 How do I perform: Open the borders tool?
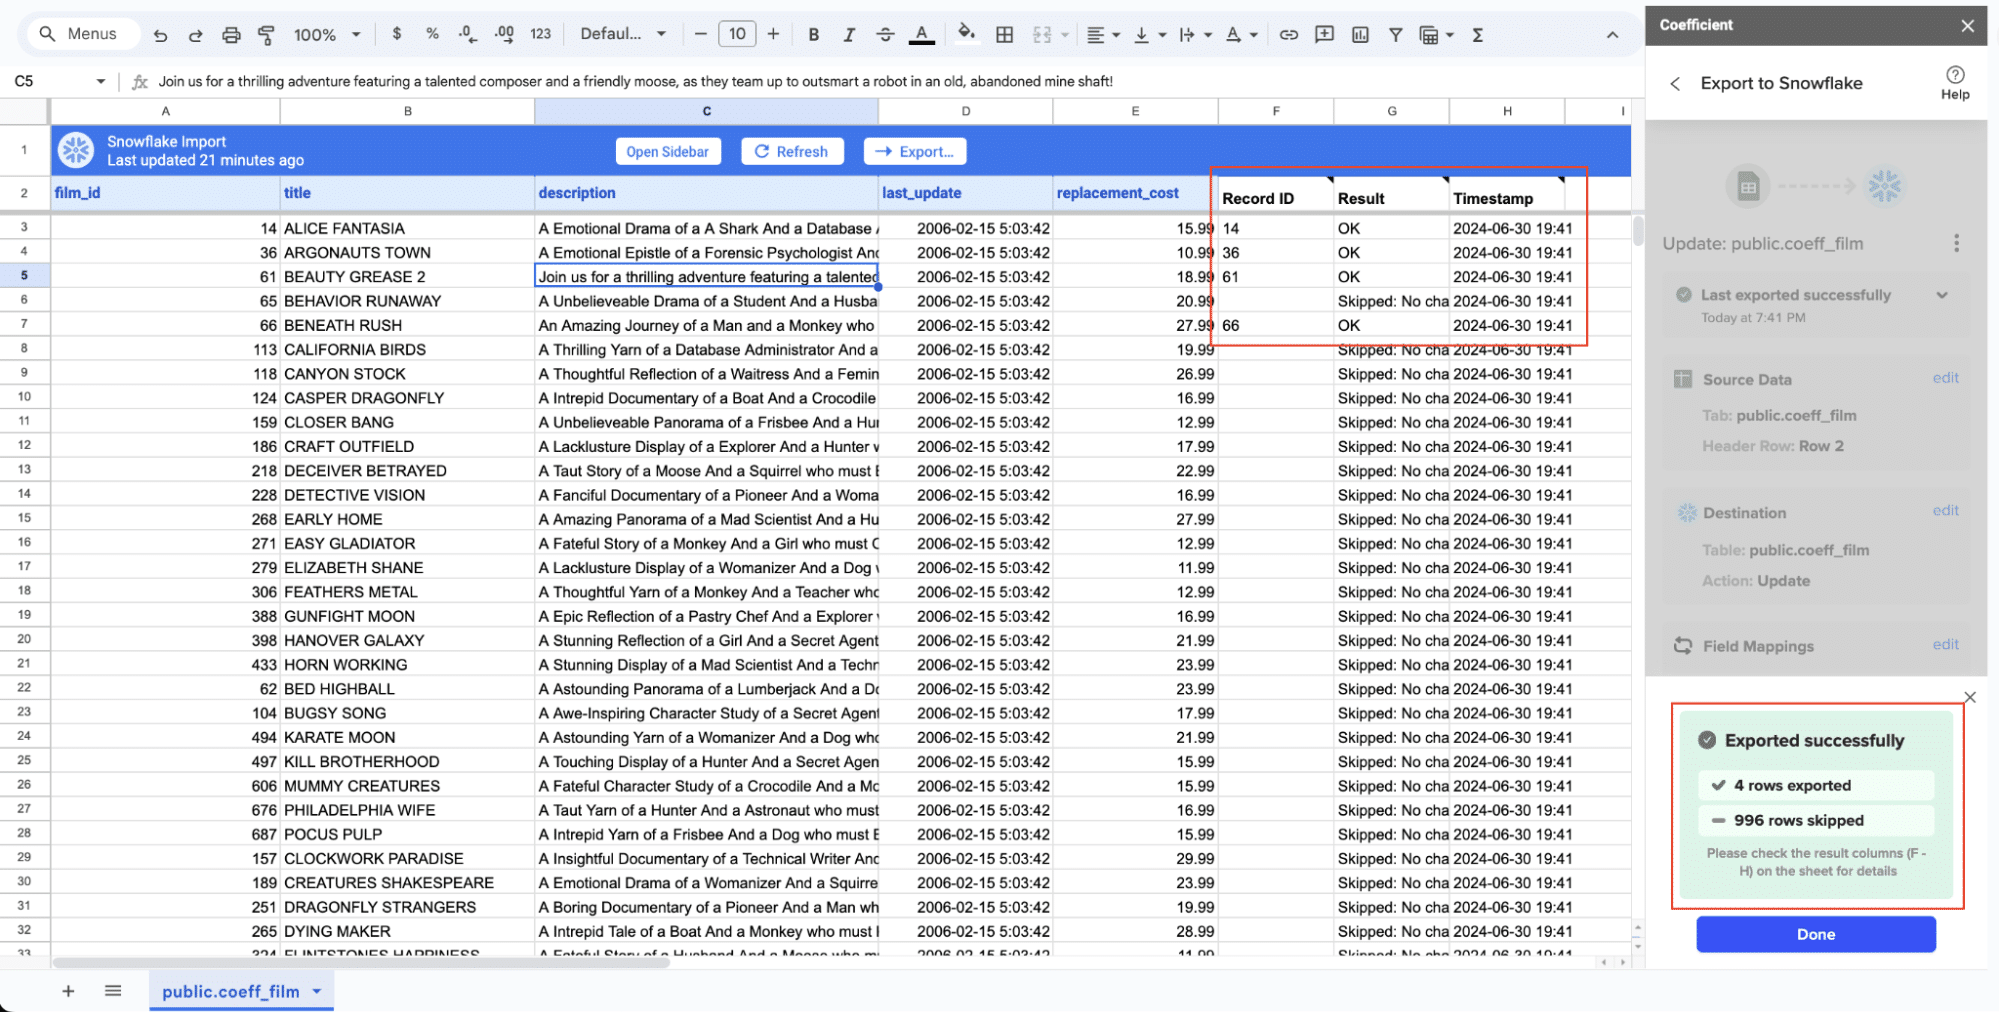tap(1005, 35)
